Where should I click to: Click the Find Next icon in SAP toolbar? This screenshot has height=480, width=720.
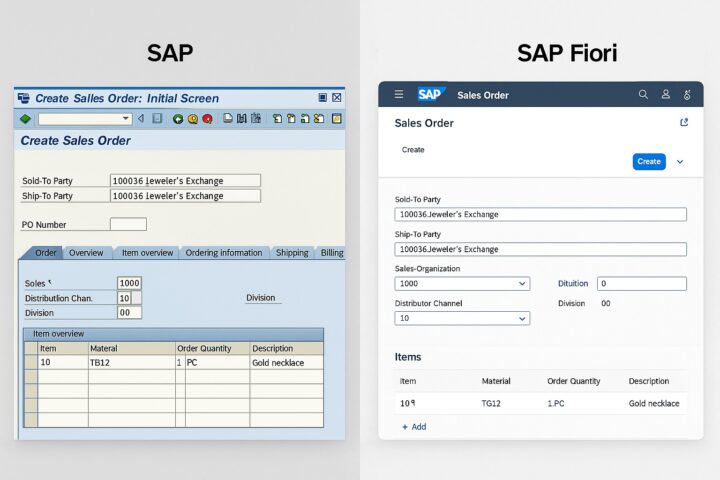[256, 119]
